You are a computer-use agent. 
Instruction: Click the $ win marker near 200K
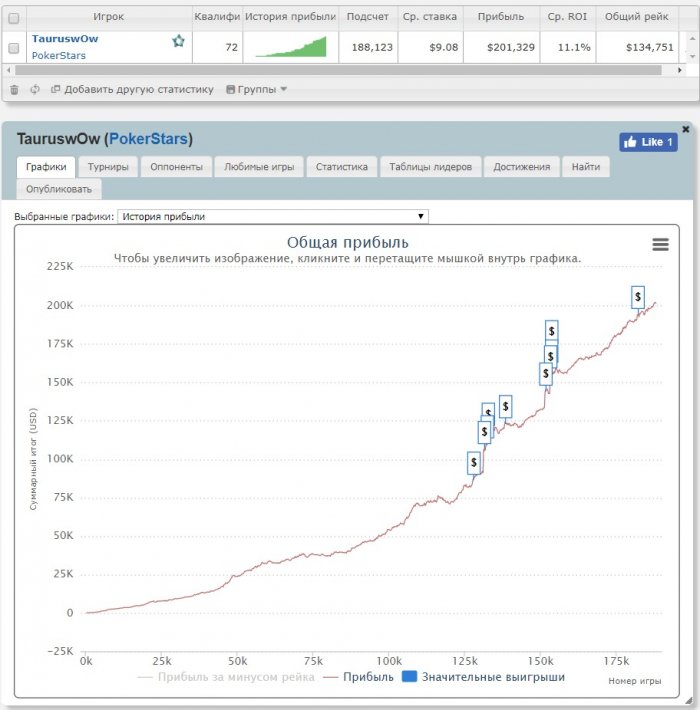pos(638,297)
